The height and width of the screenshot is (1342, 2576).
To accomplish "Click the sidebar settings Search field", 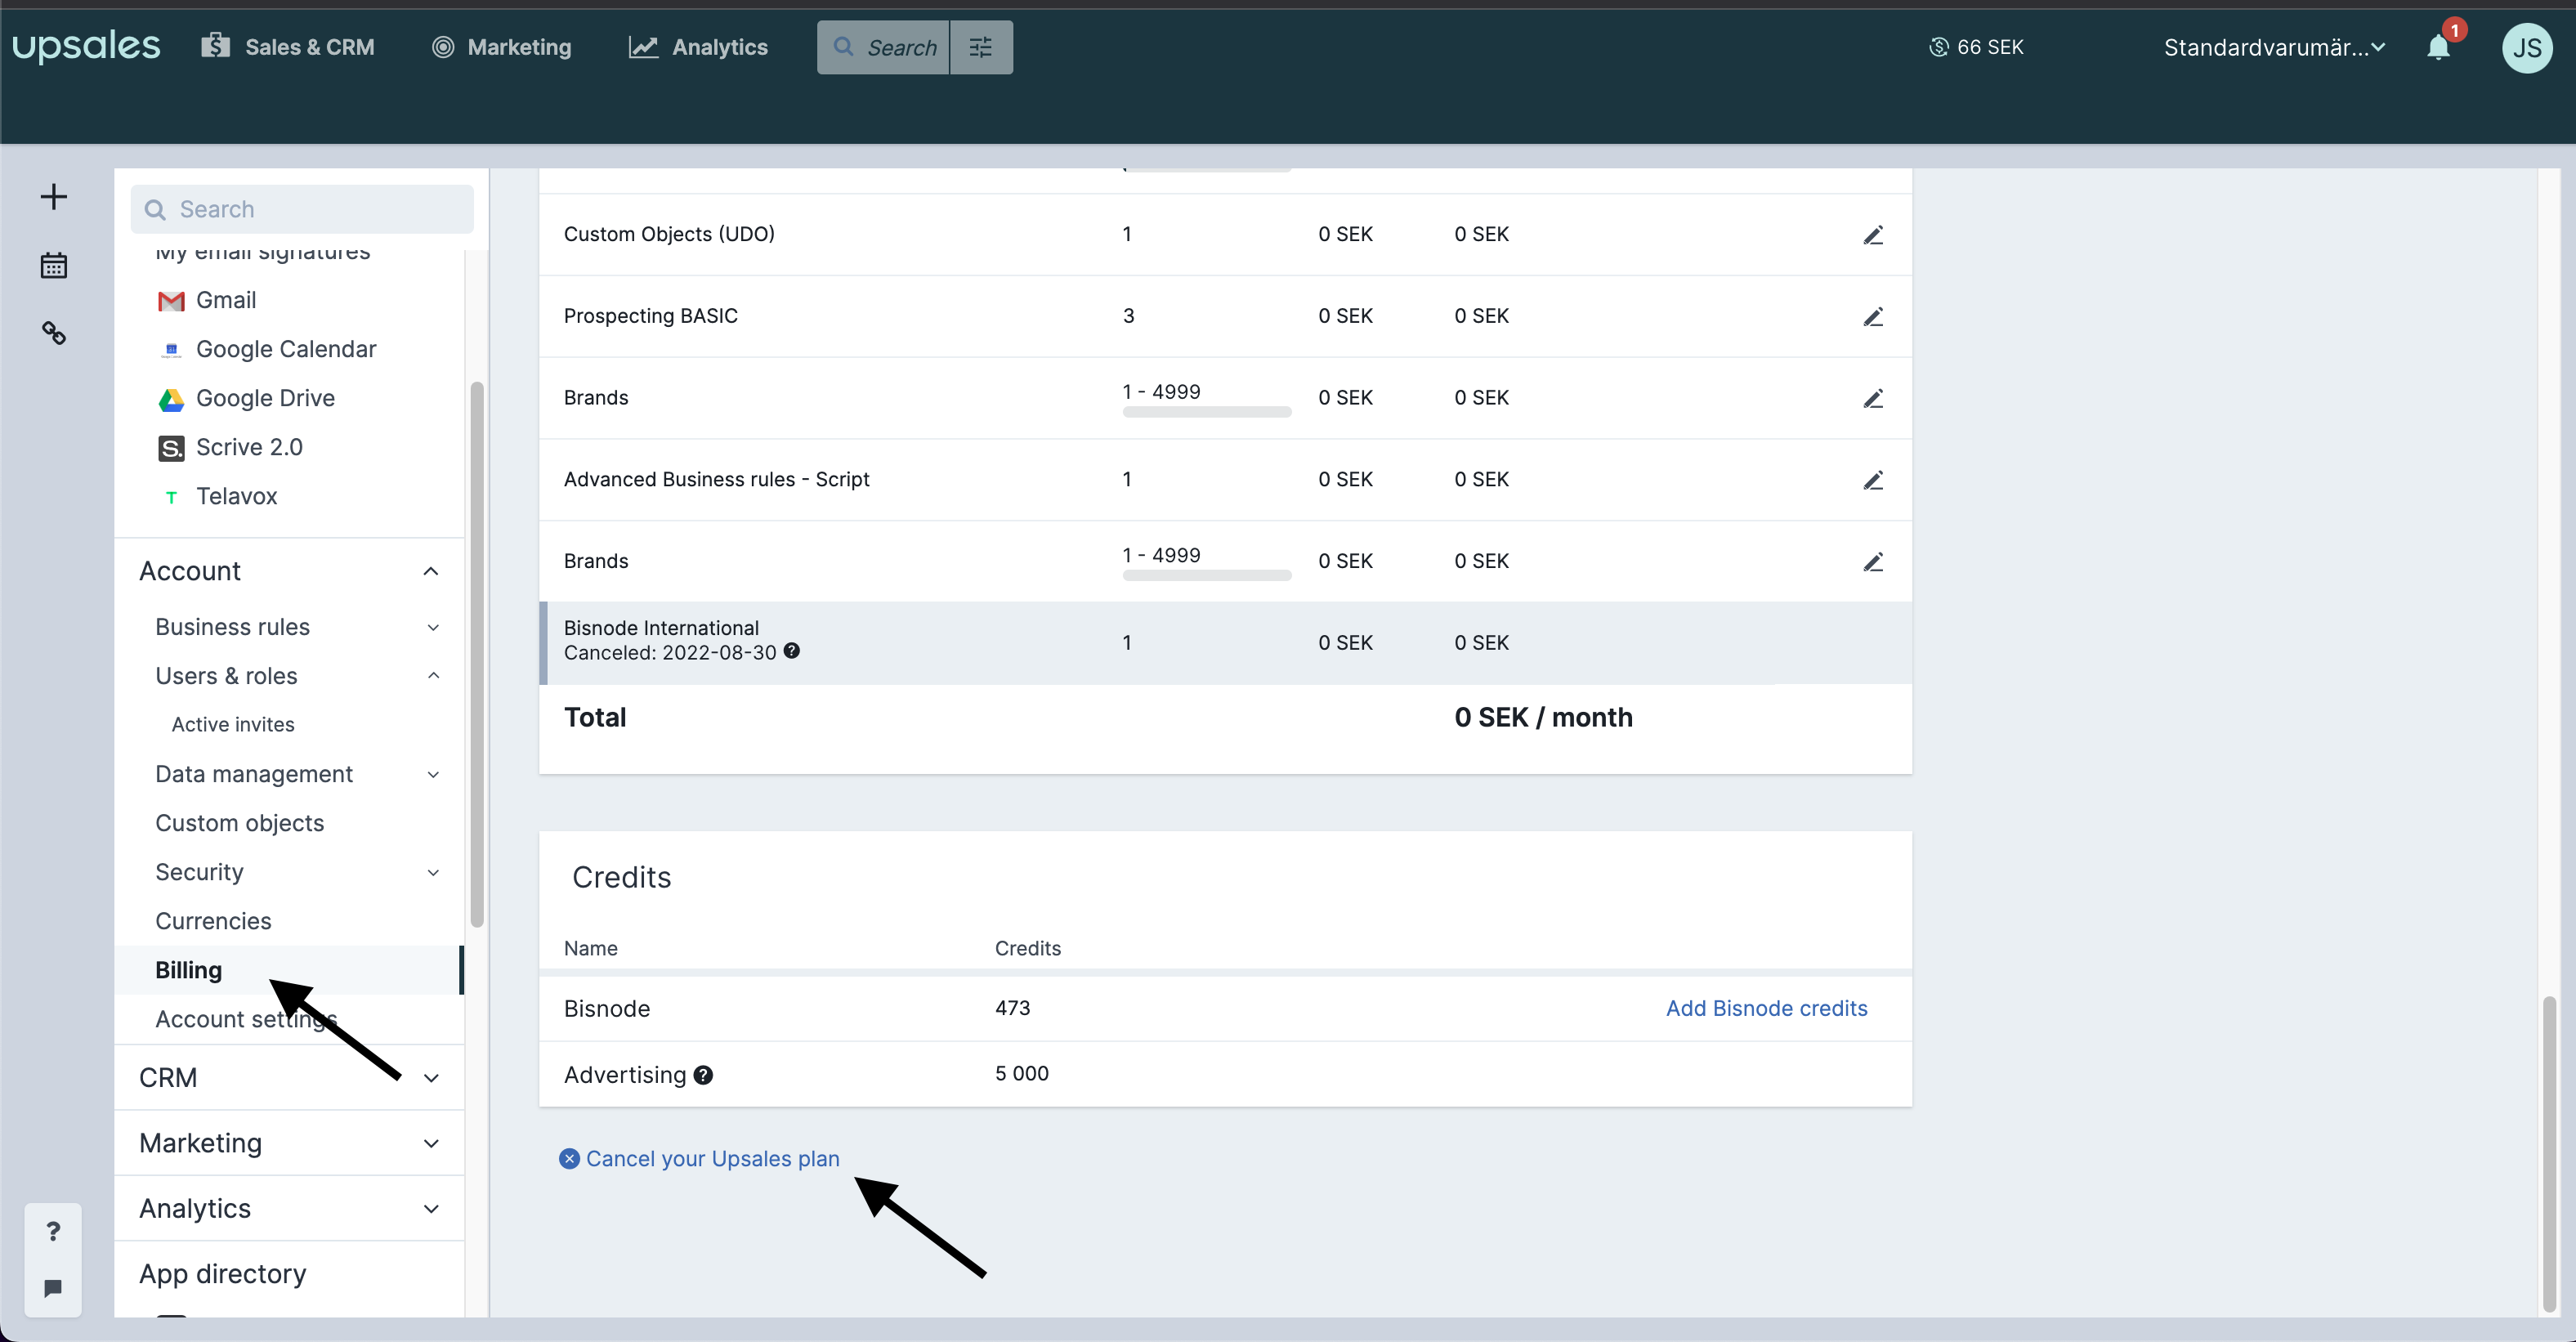I will click(302, 209).
